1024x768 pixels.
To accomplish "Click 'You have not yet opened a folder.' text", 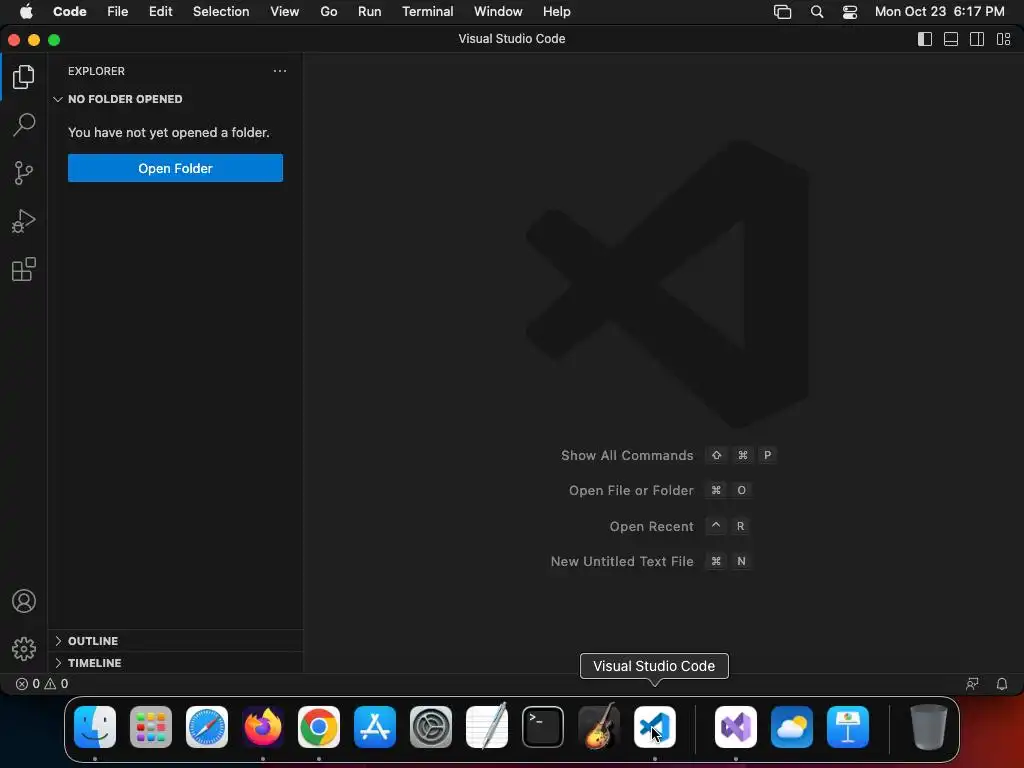I will 168,133.
